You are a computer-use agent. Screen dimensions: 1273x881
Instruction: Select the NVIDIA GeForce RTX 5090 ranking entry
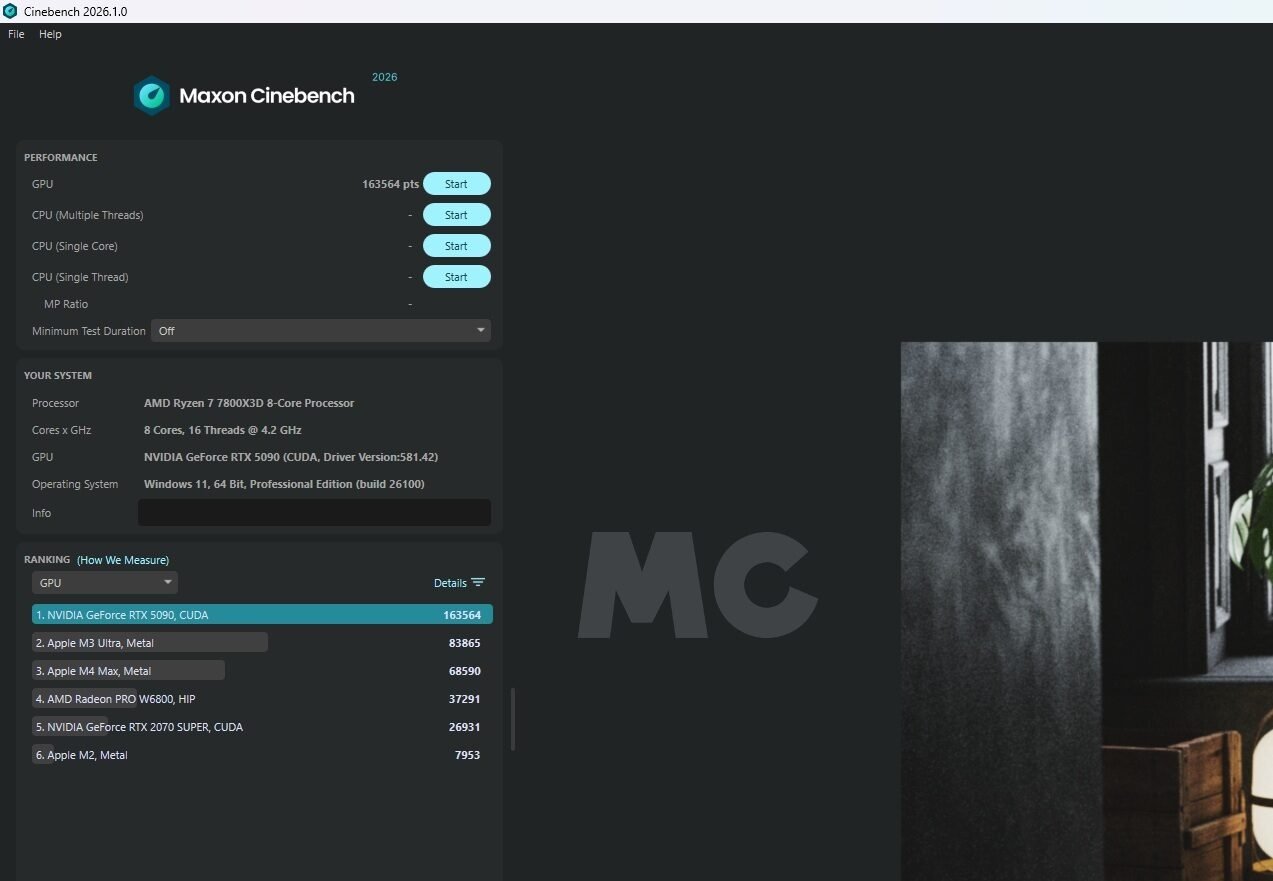(x=260, y=614)
